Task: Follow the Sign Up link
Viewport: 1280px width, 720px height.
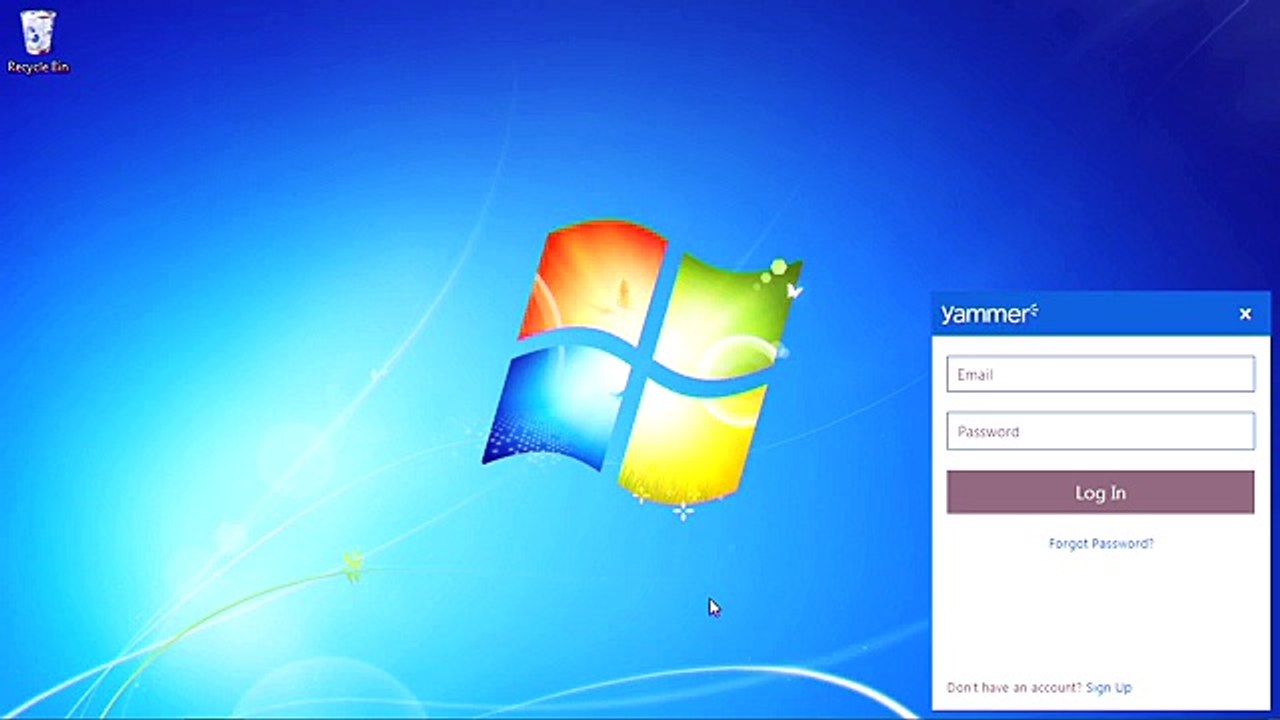Action: (1109, 688)
